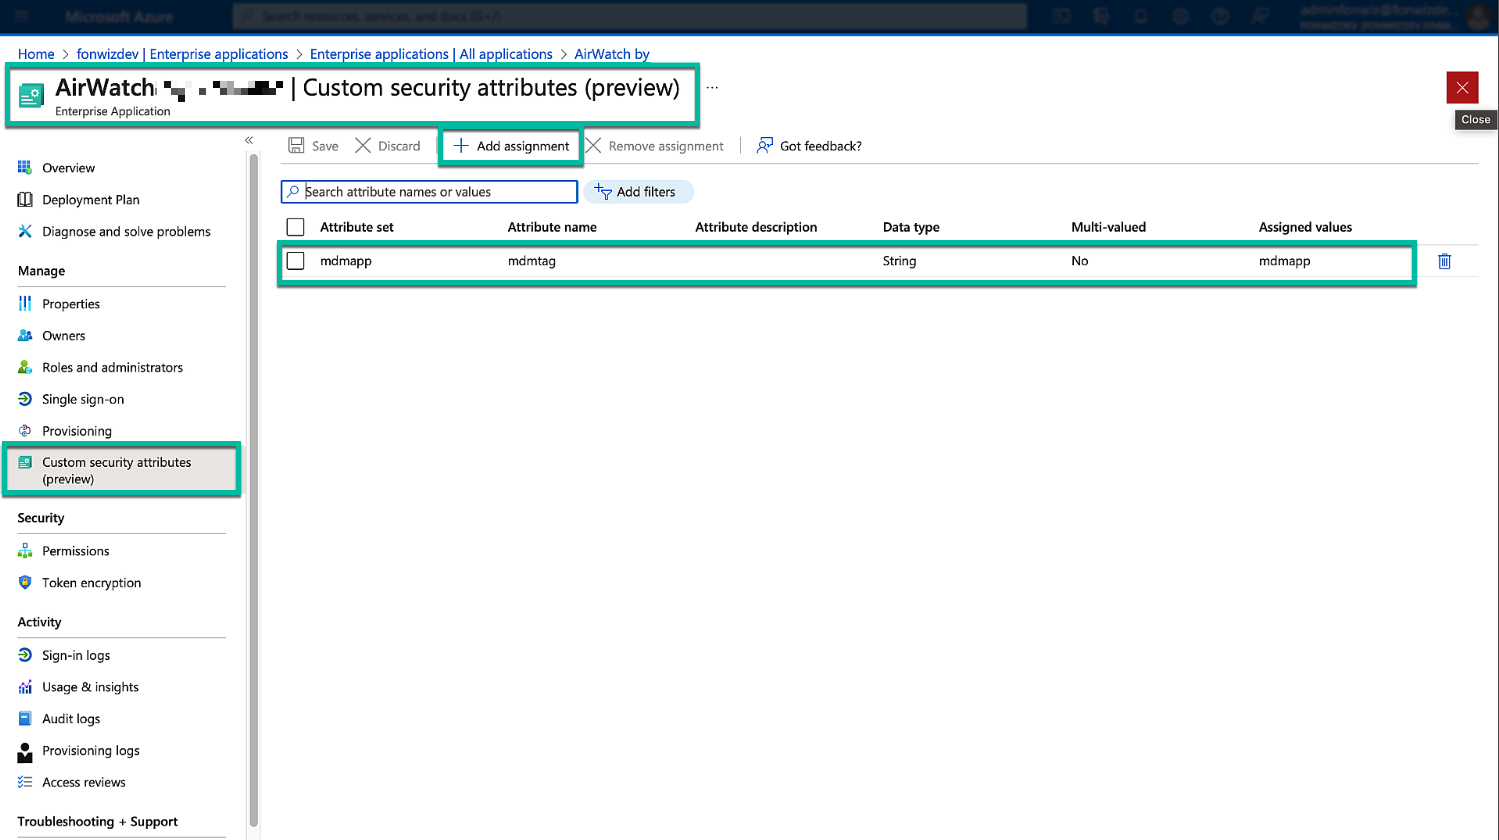Sort by the Attribute name column header

coord(552,227)
